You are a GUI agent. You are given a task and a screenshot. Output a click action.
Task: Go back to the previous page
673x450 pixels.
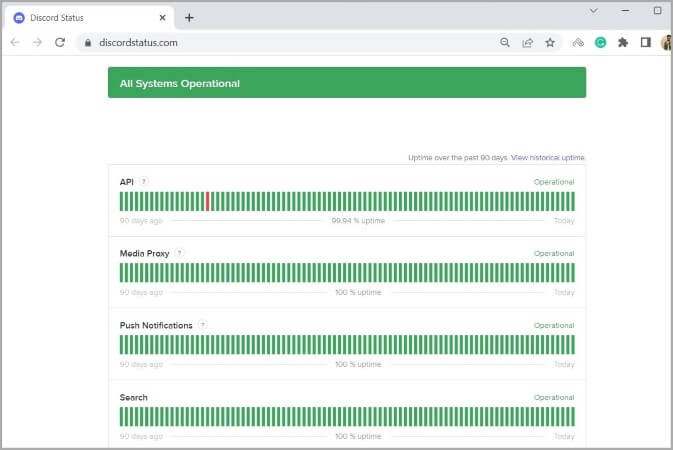pos(15,42)
